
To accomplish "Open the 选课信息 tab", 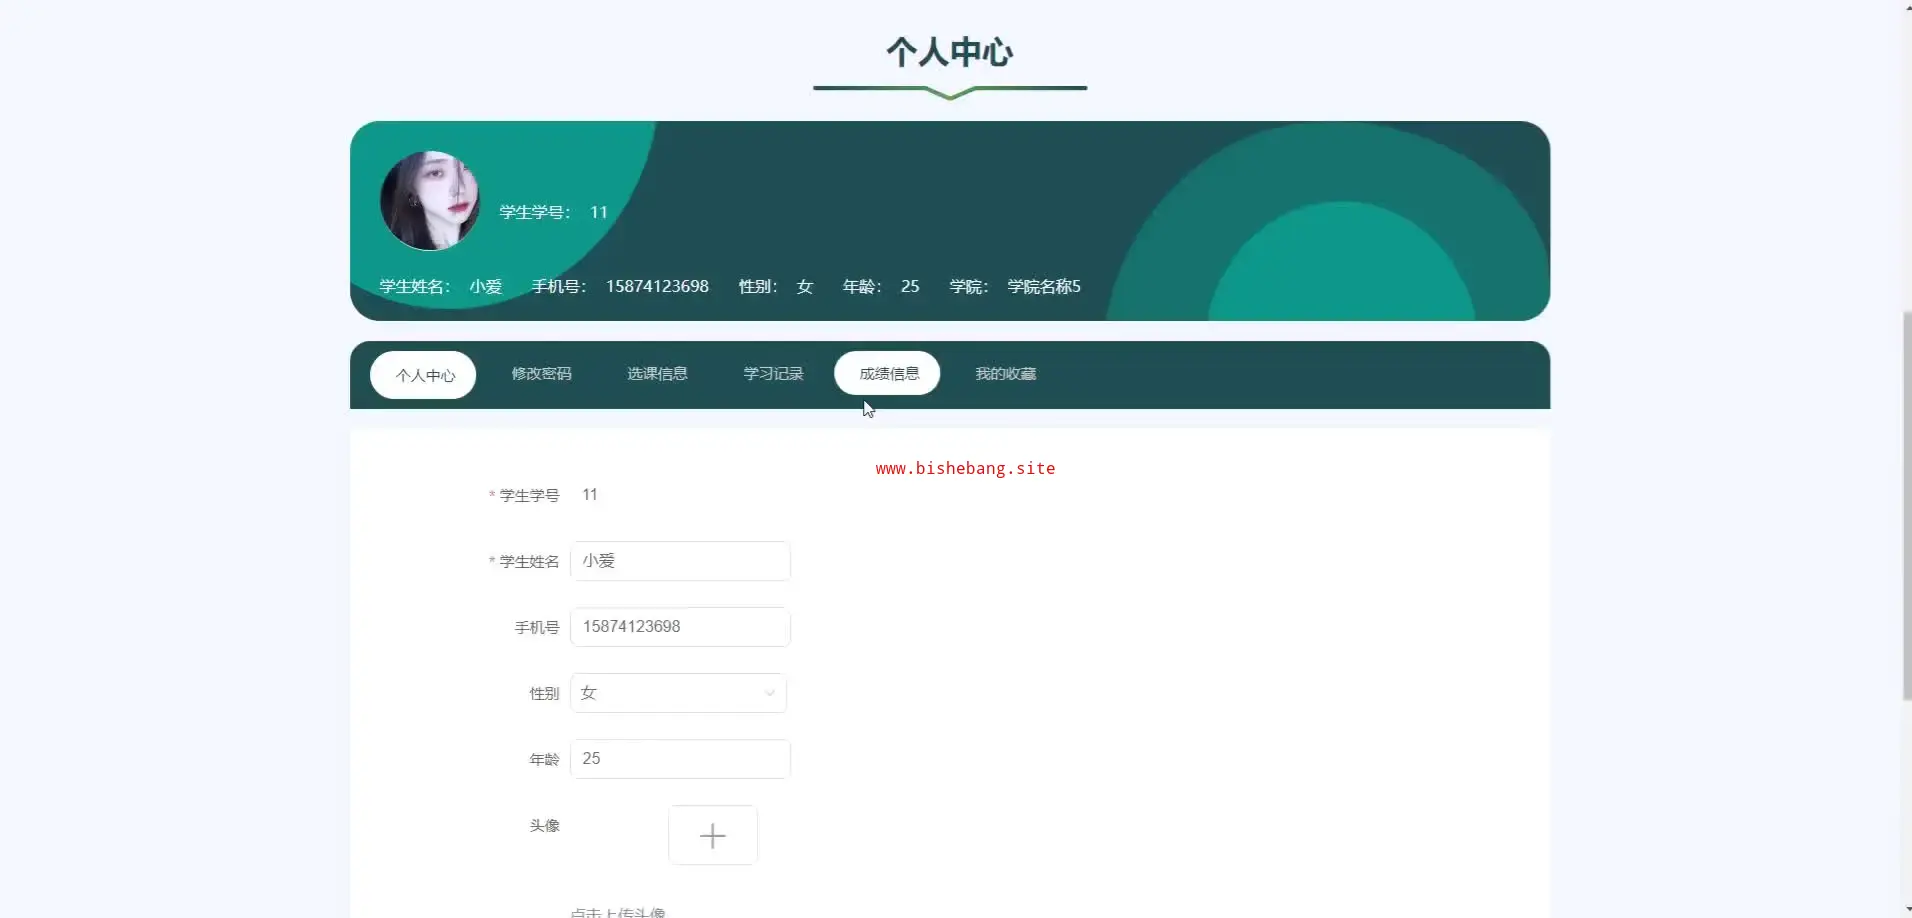I will [x=657, y=374].
